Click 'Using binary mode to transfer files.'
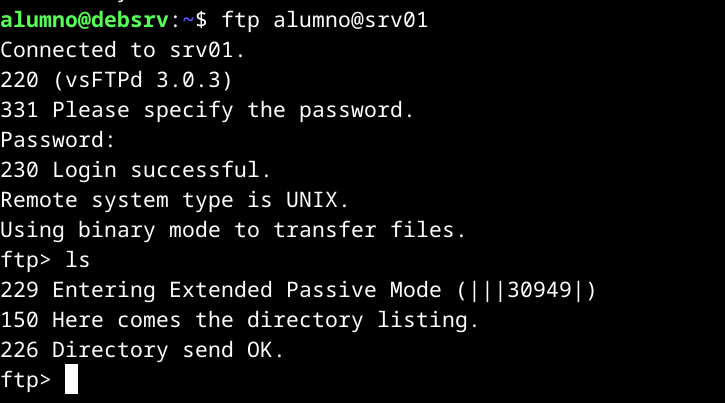 (233, 230)
